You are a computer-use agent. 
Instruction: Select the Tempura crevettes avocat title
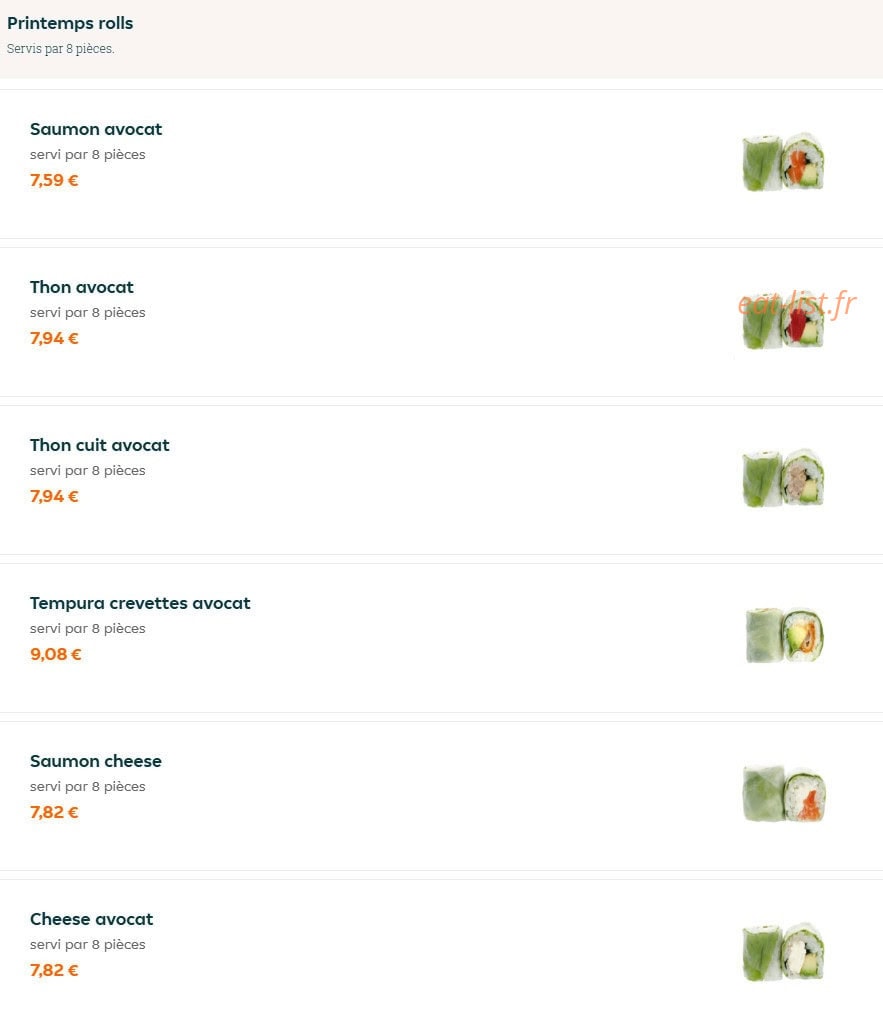[140, 603]
